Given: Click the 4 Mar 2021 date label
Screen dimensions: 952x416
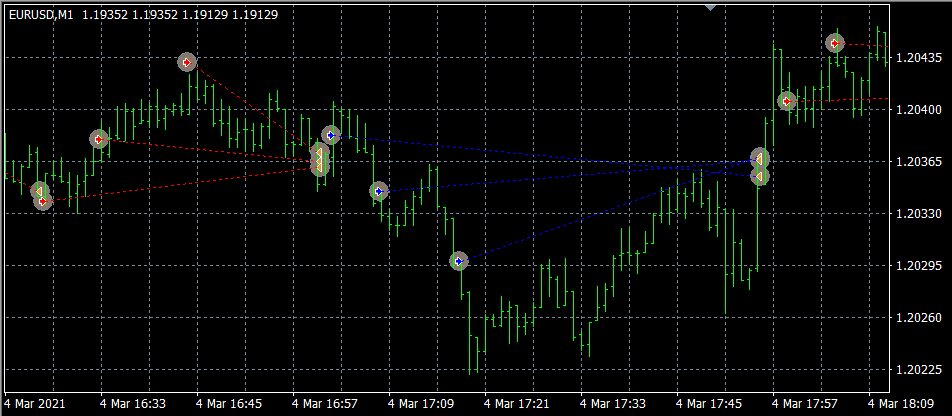Looking at the screenshot, I should (x=36, y=404).
